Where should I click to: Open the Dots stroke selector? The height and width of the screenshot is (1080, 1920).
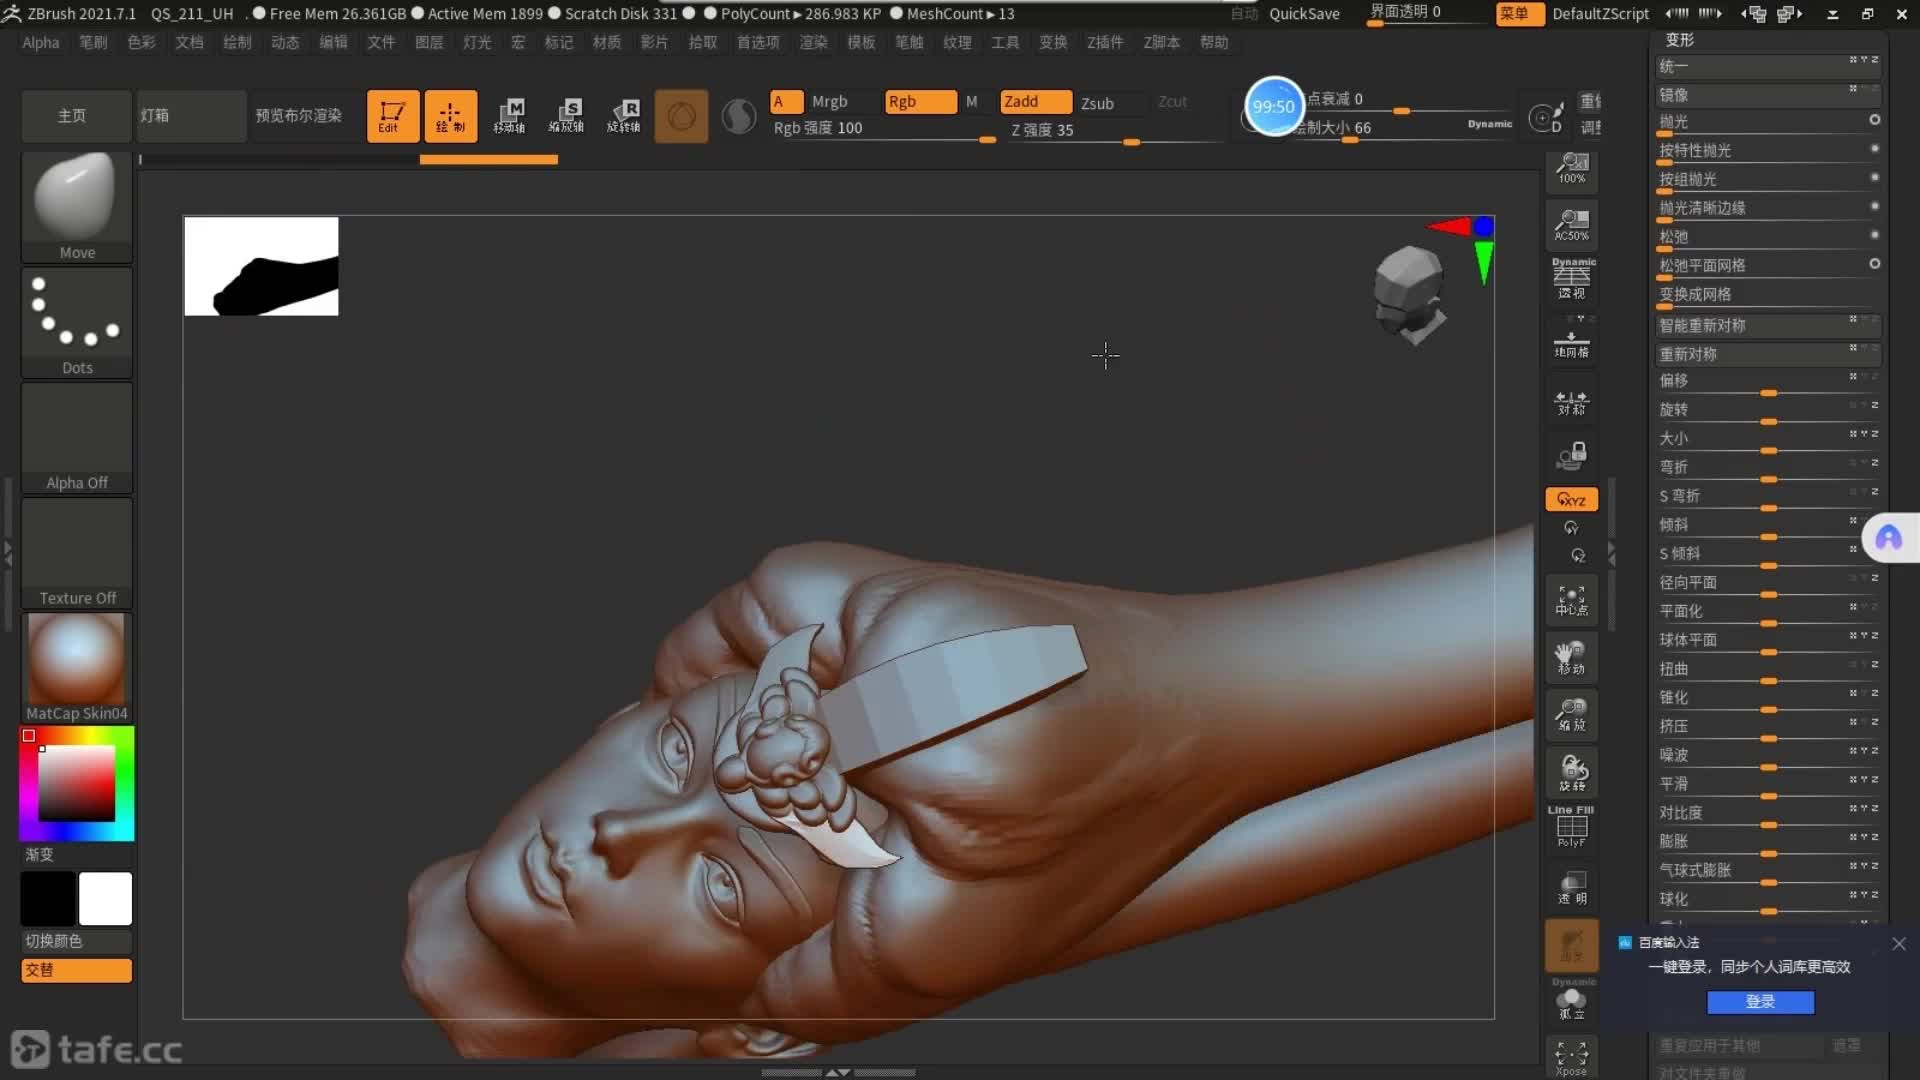(77, 321)
